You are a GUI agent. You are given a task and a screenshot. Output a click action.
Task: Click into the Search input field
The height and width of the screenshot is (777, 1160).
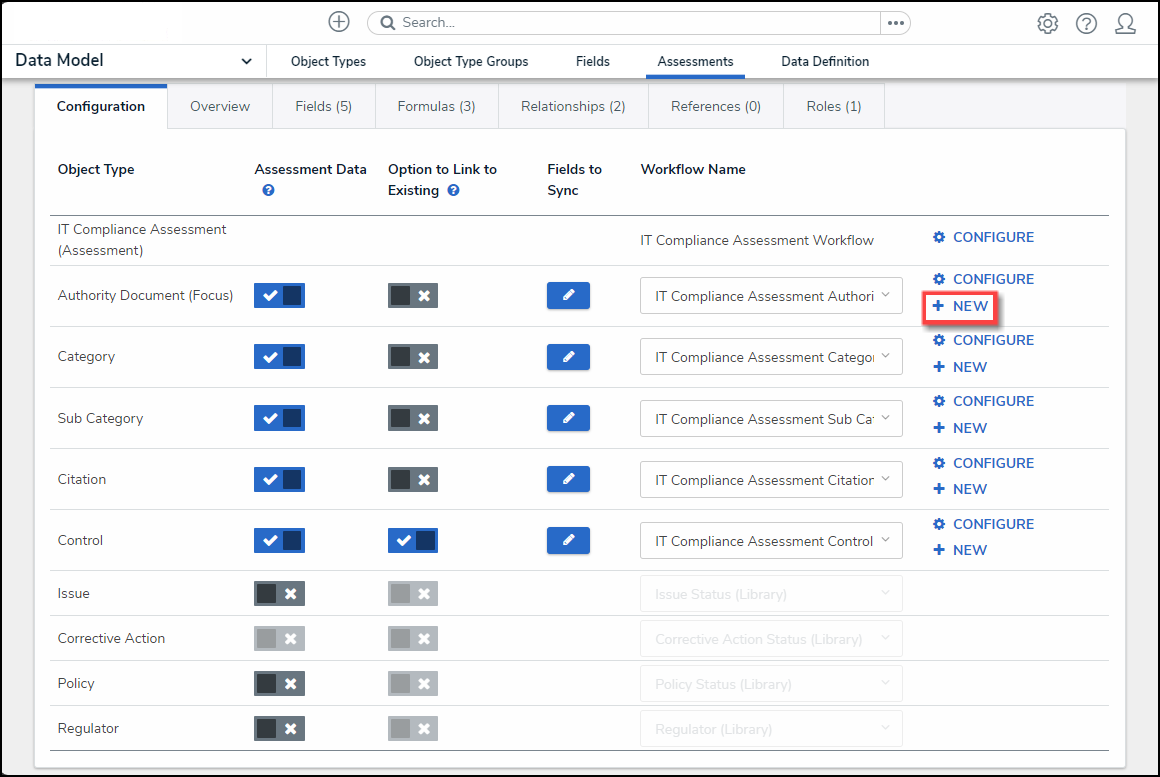[x=630, y=23]
